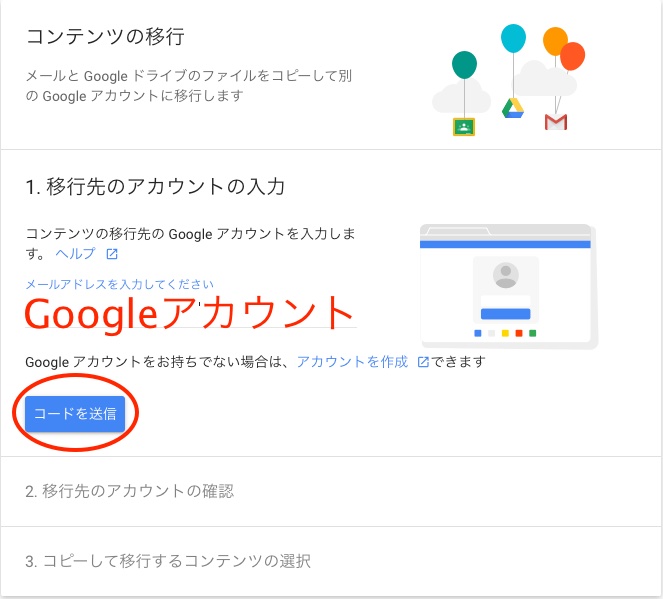Click the step 1 移行先のアカウントの入力 heading
663x599 pixels.
coord(155,186)
